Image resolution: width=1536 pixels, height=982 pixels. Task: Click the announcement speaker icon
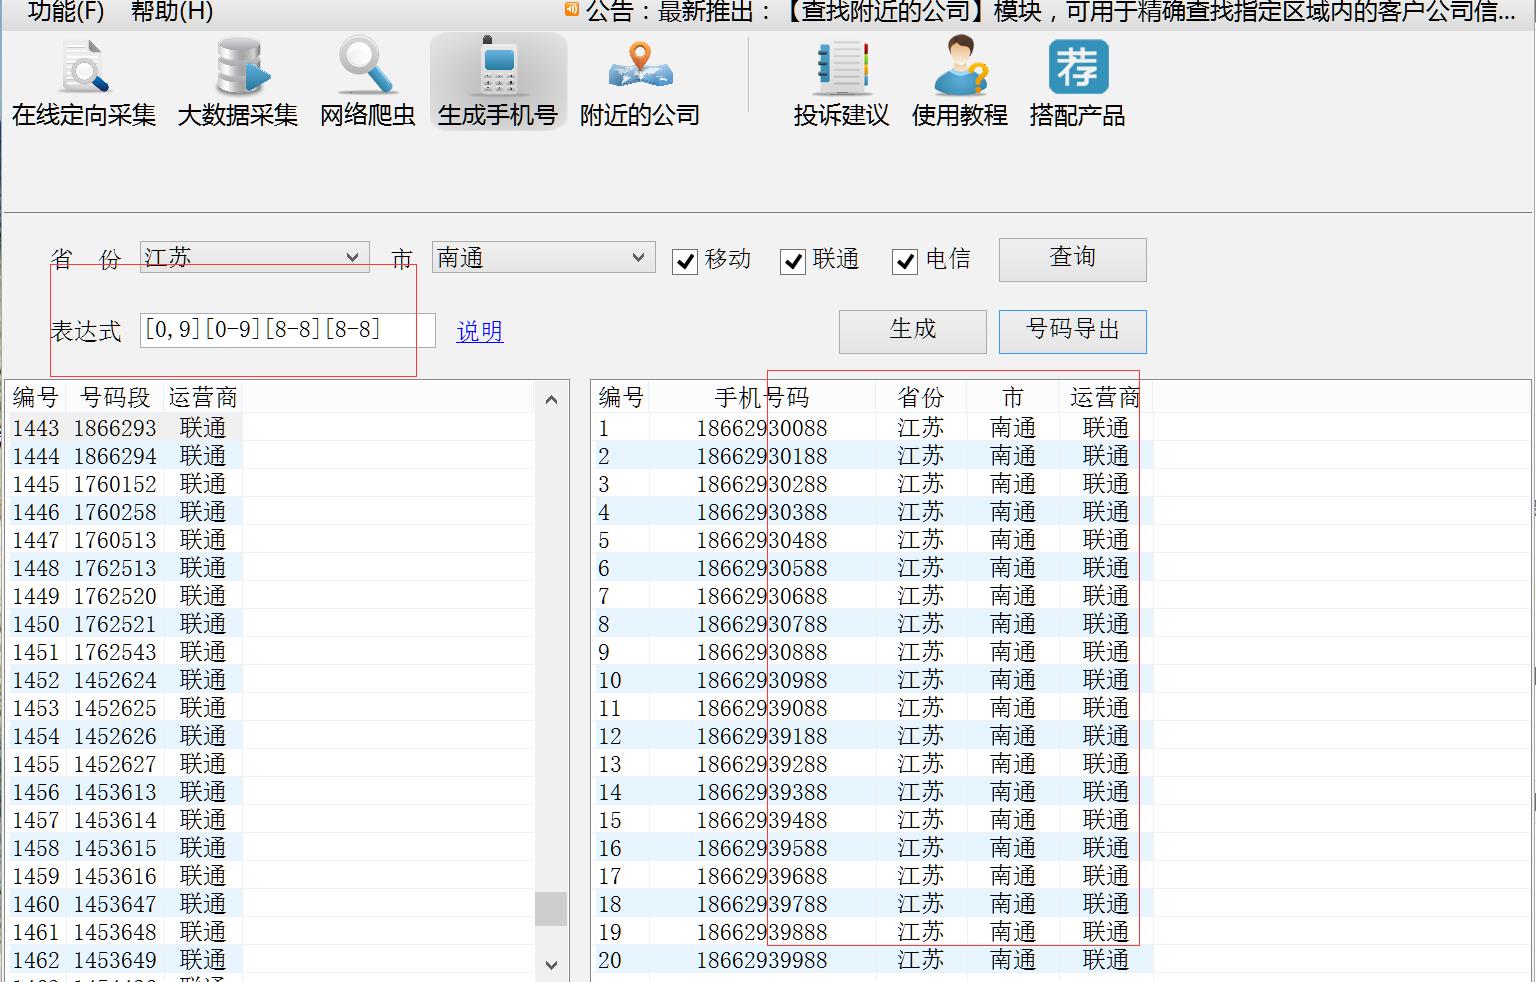pyautogui.click(x=571, y=12)
